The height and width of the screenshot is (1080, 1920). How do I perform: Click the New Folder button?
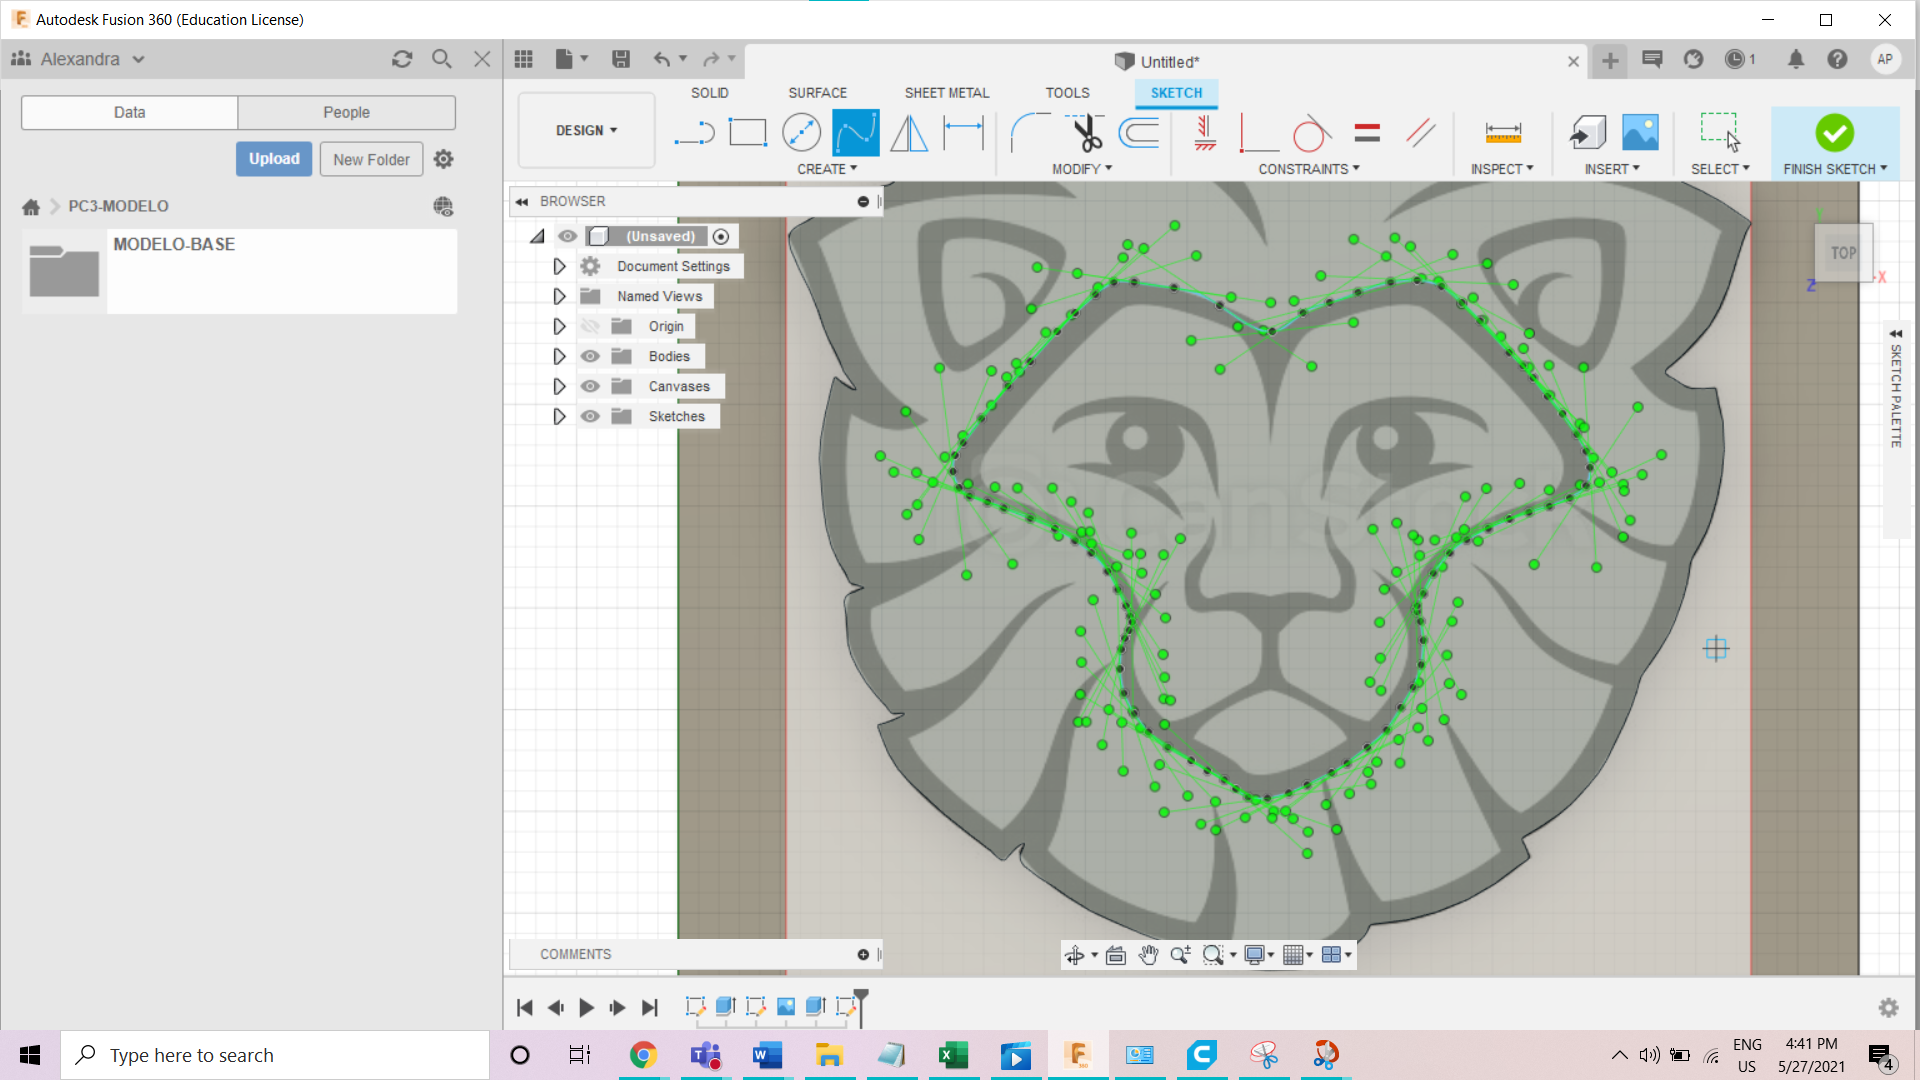coord(371,160)
